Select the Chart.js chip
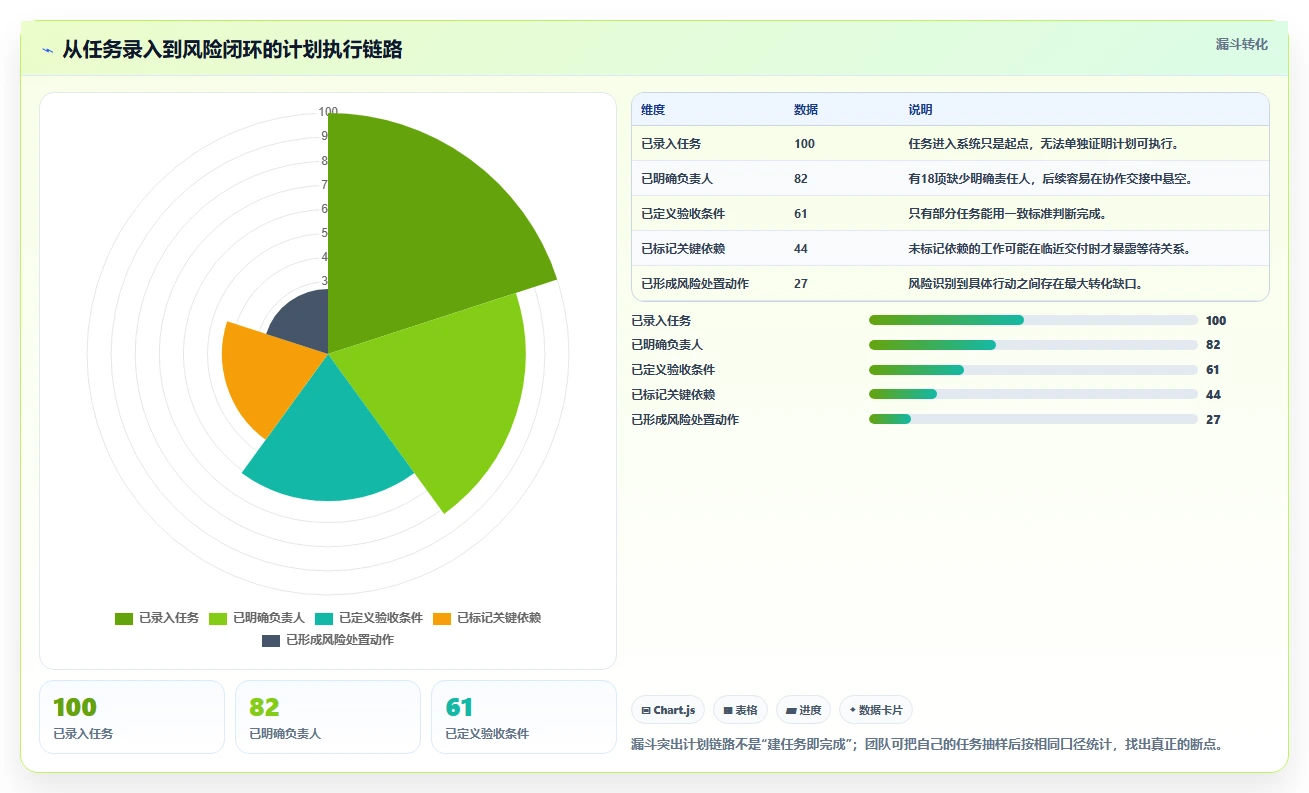1309x793 pixels. (668, 710)
